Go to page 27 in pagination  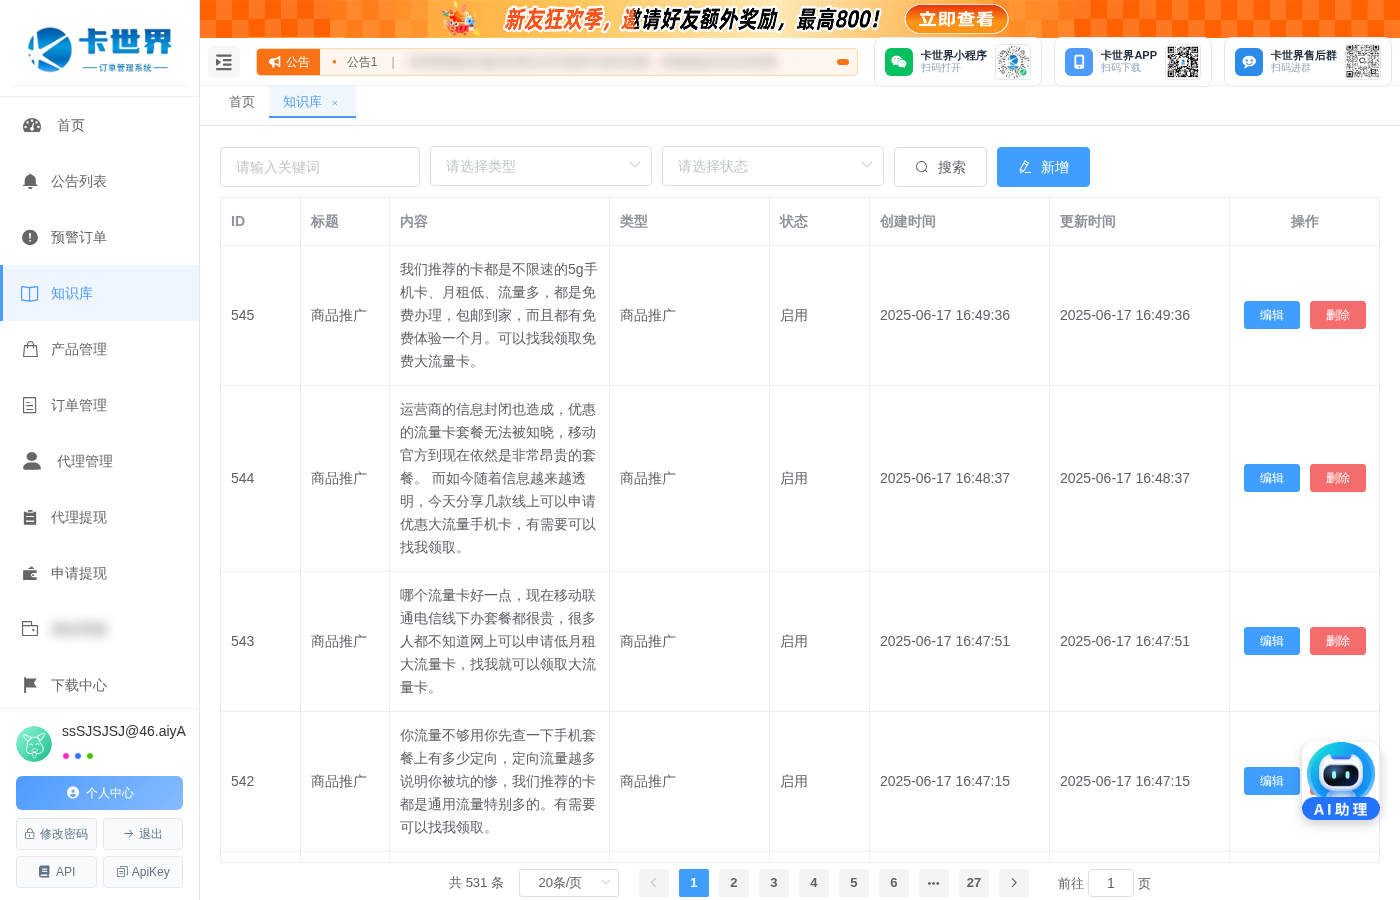[974, 883]
